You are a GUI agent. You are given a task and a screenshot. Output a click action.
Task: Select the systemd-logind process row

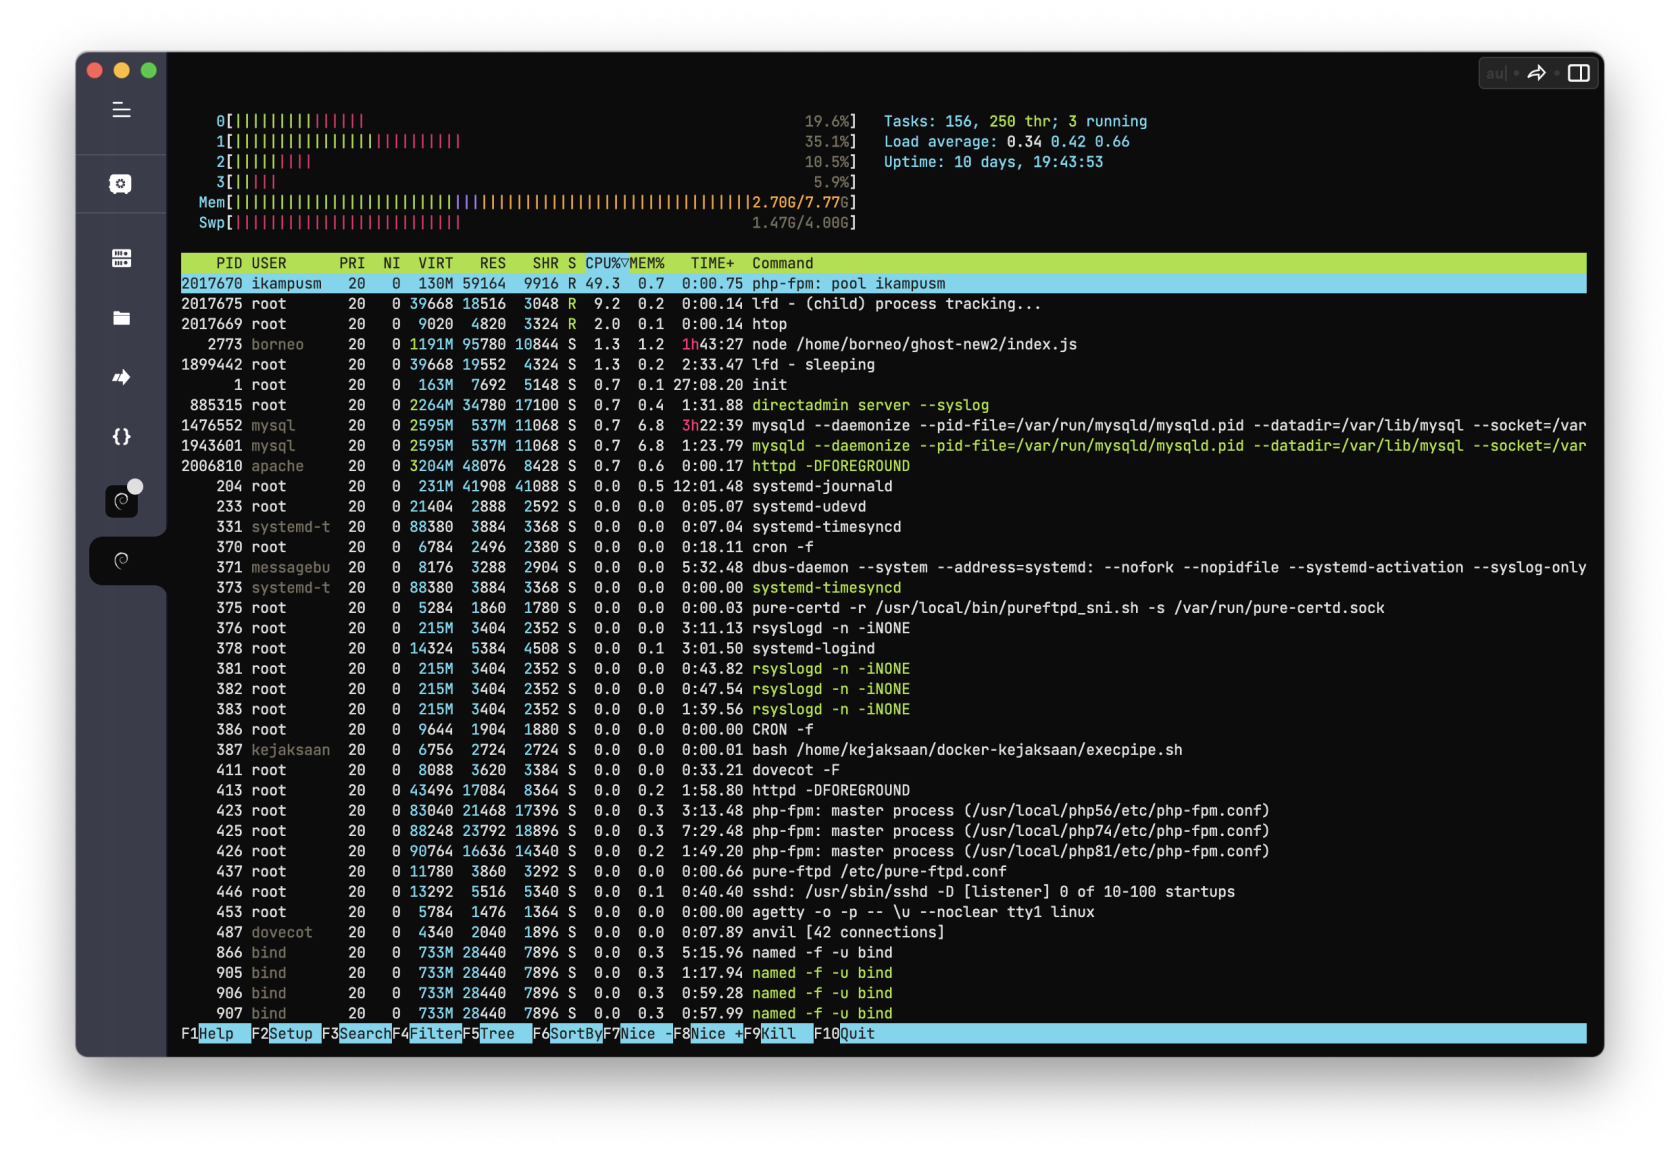click(883, 648)
